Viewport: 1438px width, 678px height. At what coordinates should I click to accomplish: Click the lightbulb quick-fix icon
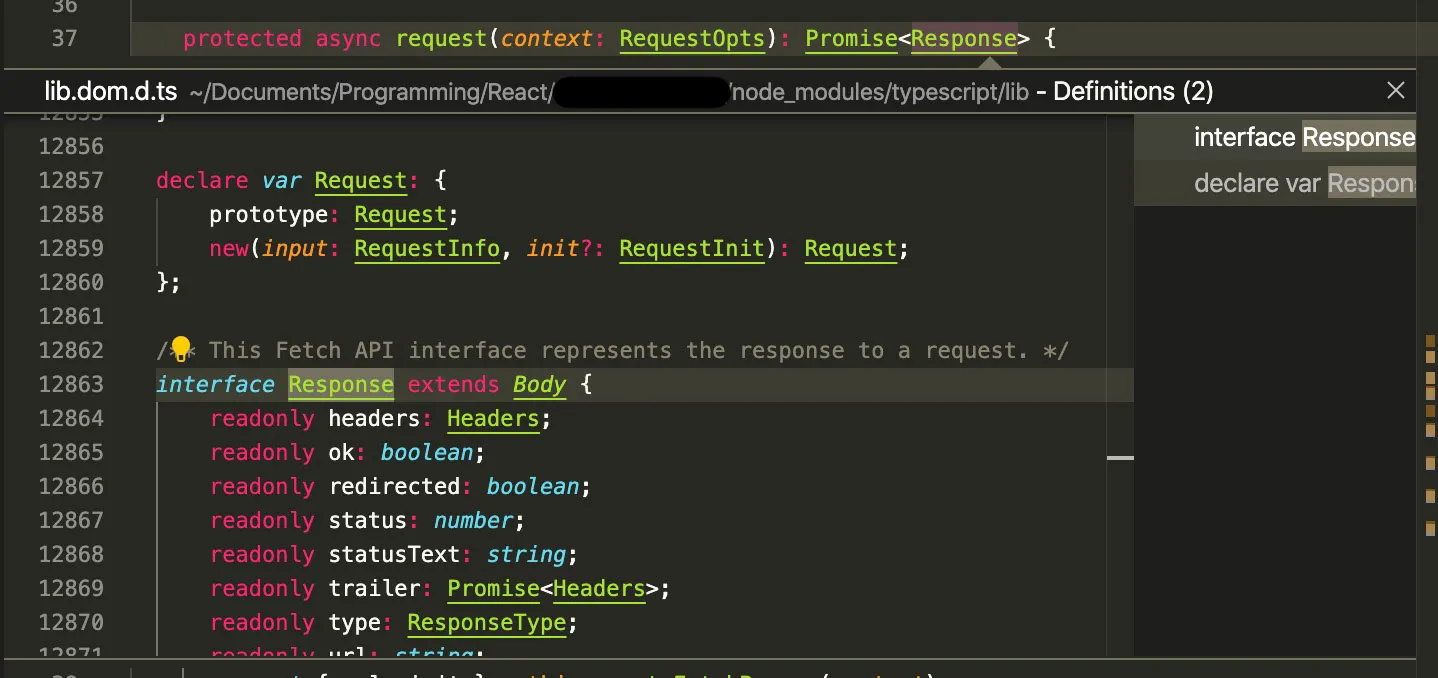[180, 348]
